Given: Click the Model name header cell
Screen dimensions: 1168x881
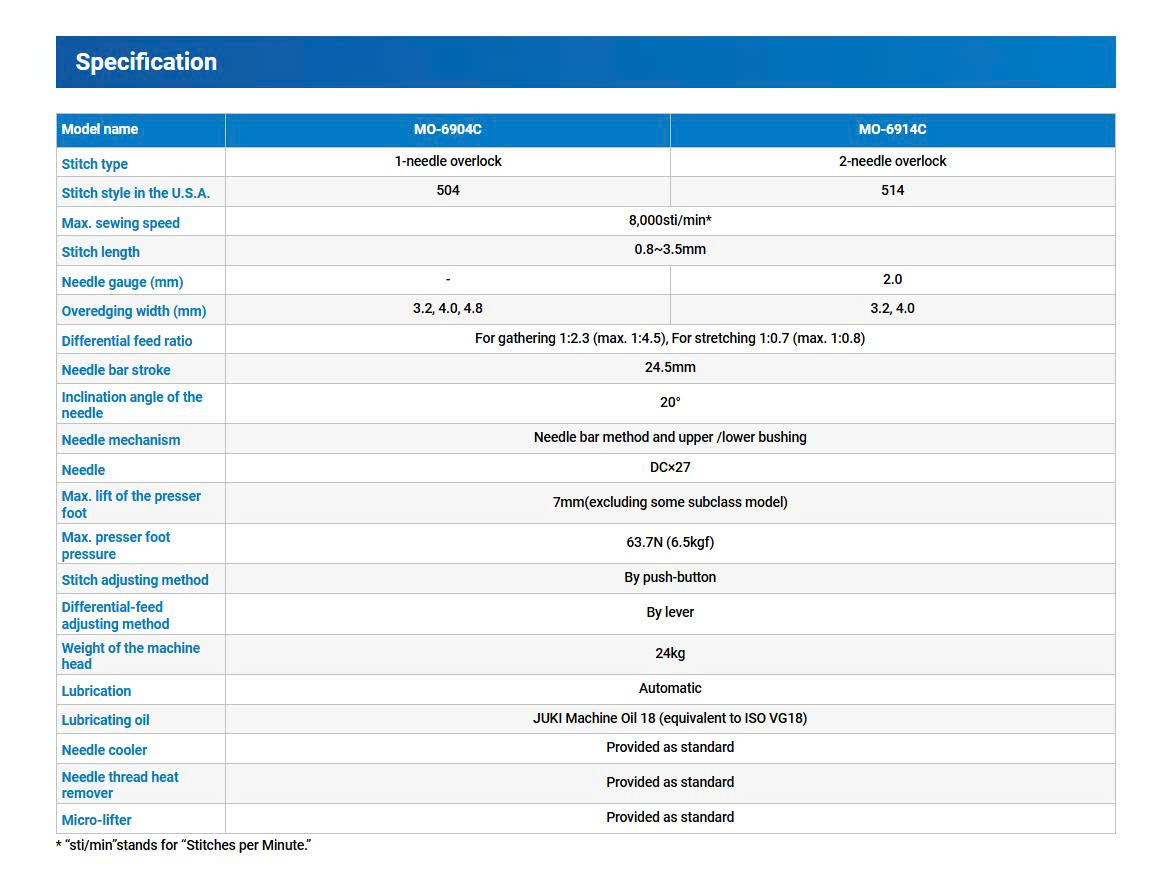Looking at the screenshot, I should (100, 130).
